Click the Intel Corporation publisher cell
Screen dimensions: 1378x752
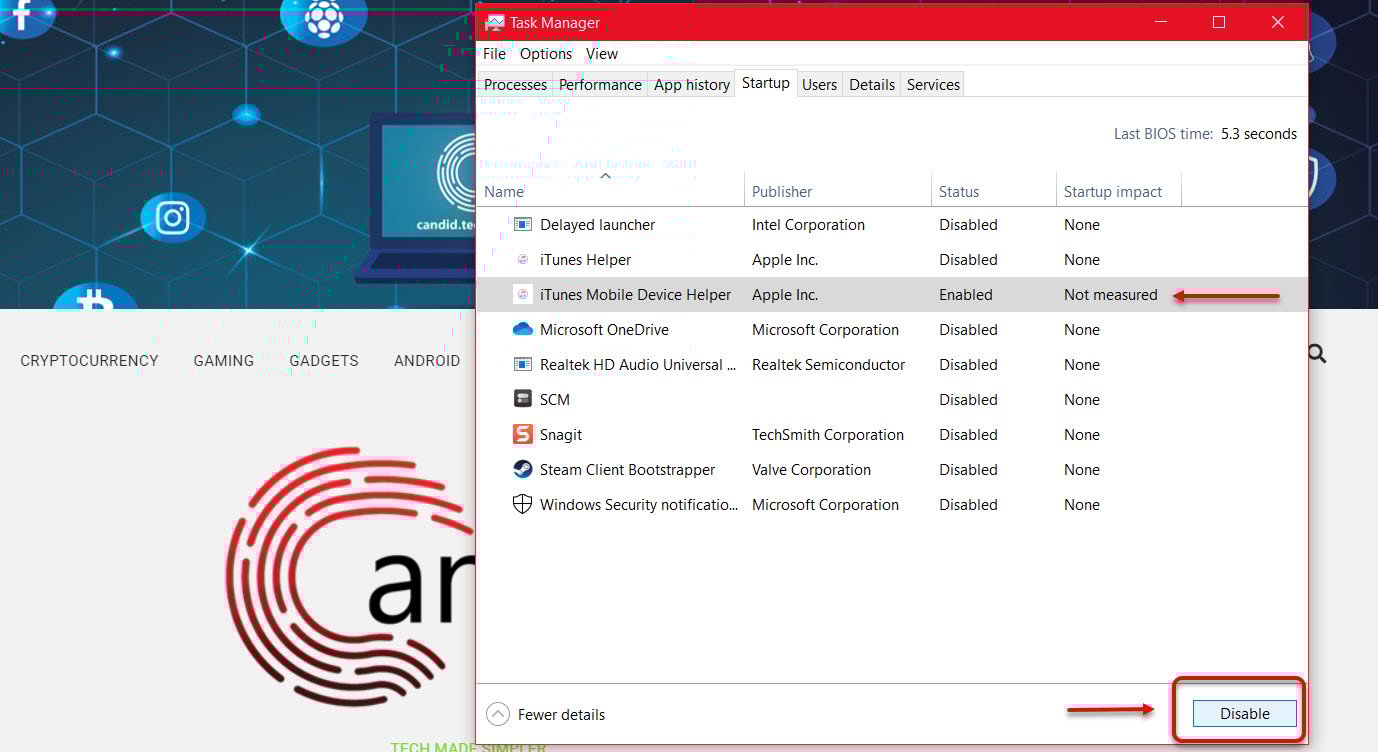(808, 225)
